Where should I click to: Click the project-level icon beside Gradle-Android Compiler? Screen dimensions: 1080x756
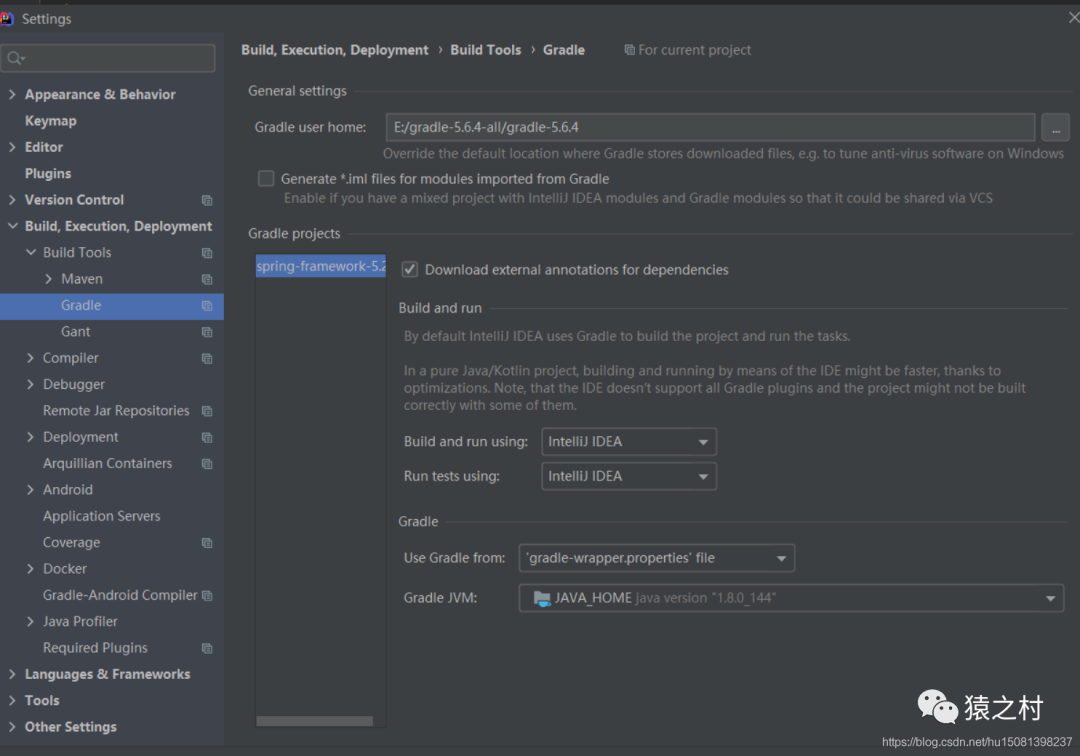tap(207, 596)
